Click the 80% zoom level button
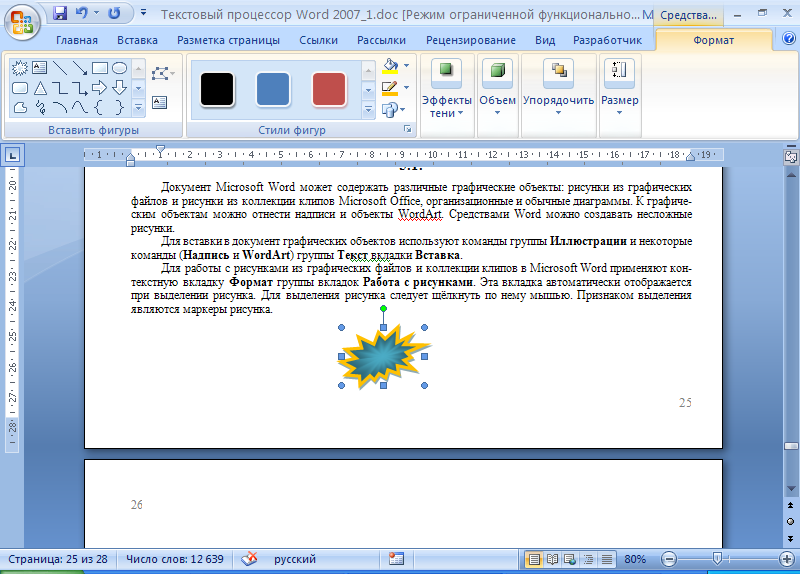The width and height of the screenshot is (800, 574). point(635,559)
